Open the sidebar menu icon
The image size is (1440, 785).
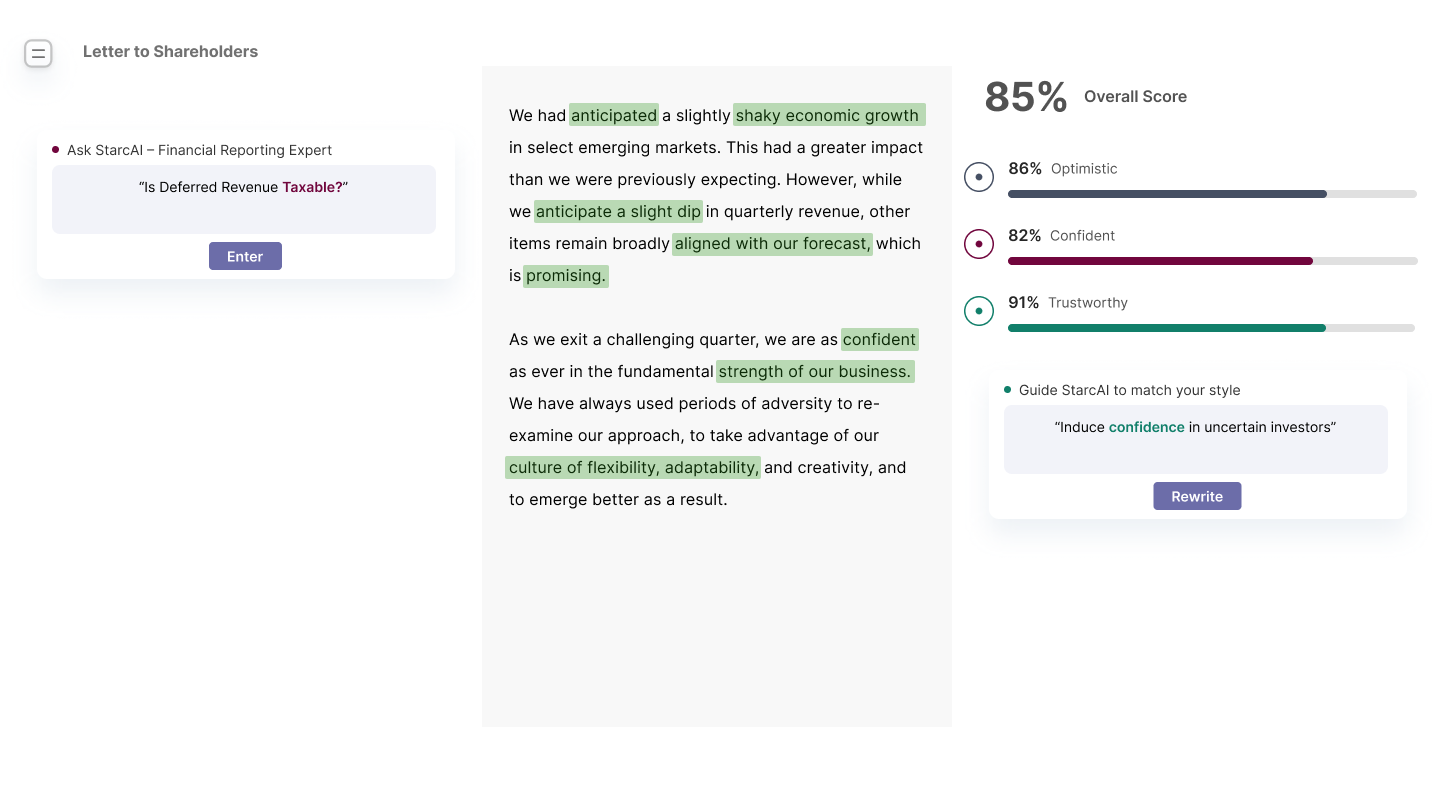38,53
